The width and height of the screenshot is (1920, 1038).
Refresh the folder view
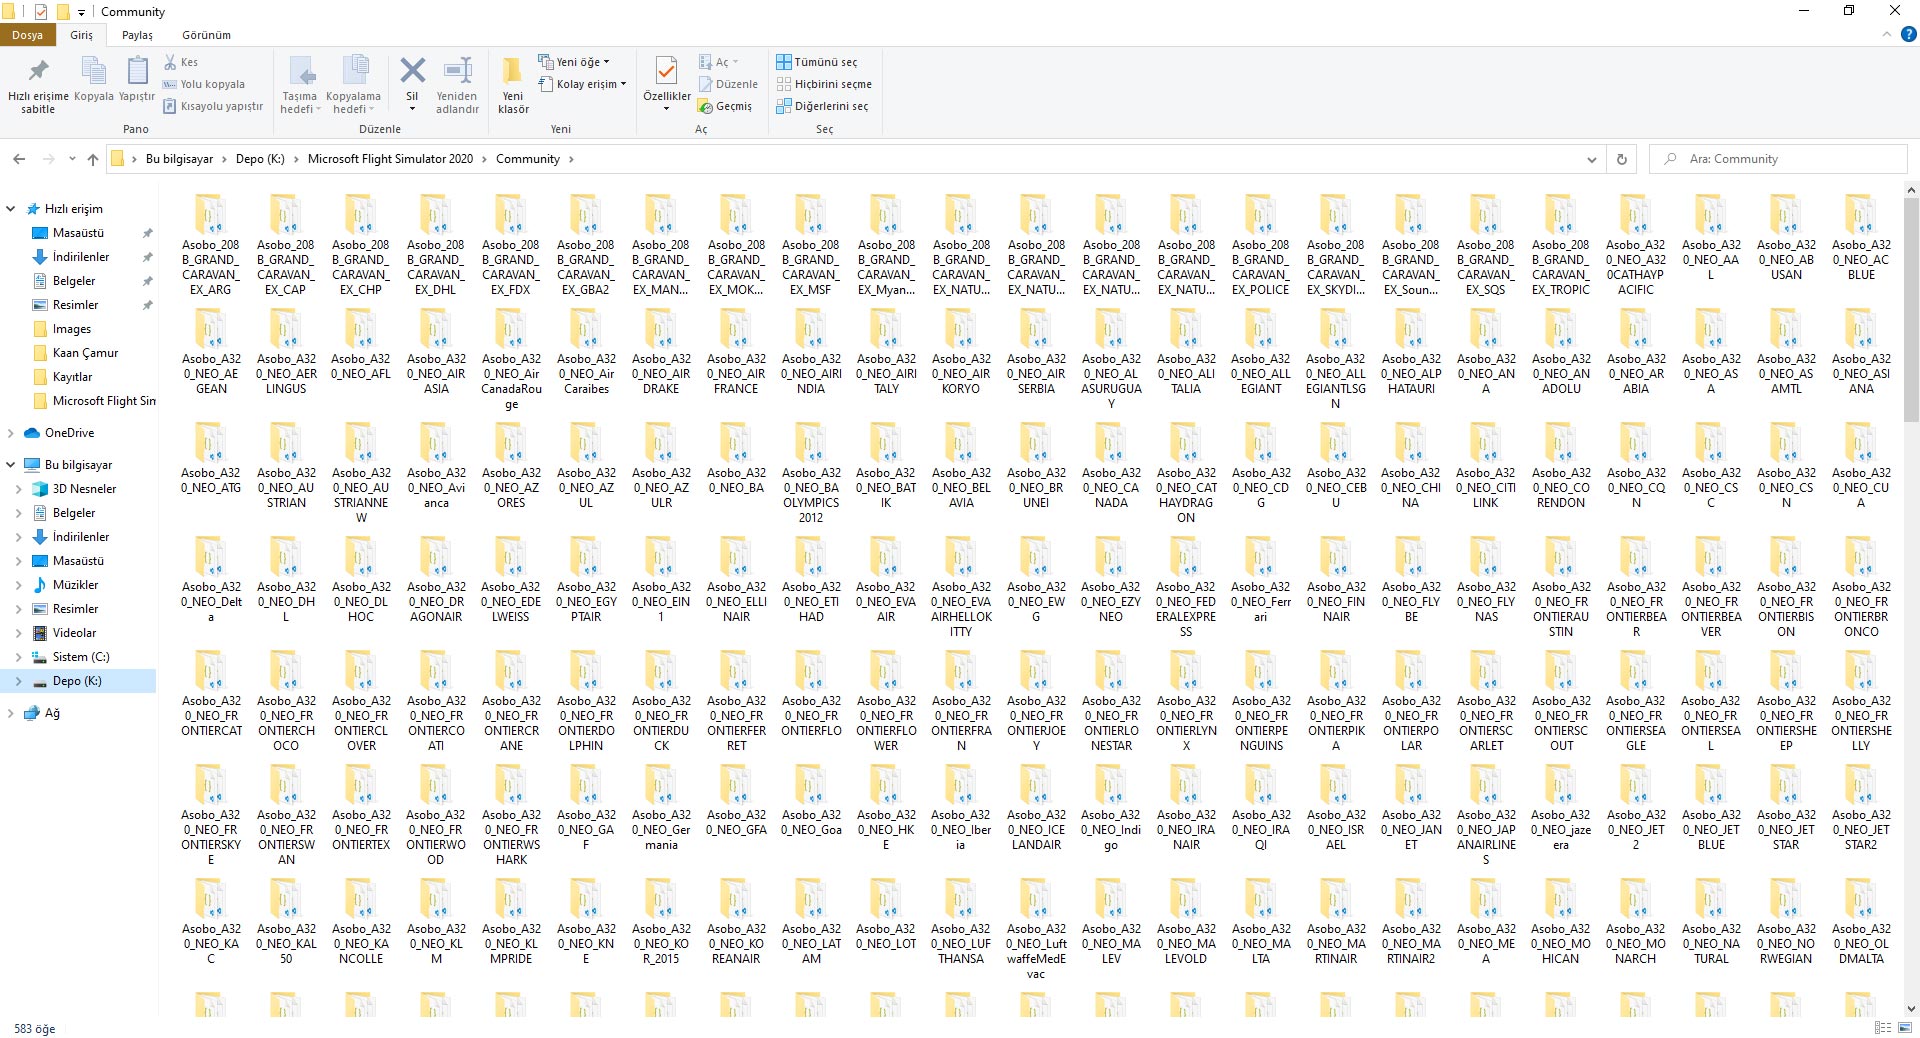1621,159
